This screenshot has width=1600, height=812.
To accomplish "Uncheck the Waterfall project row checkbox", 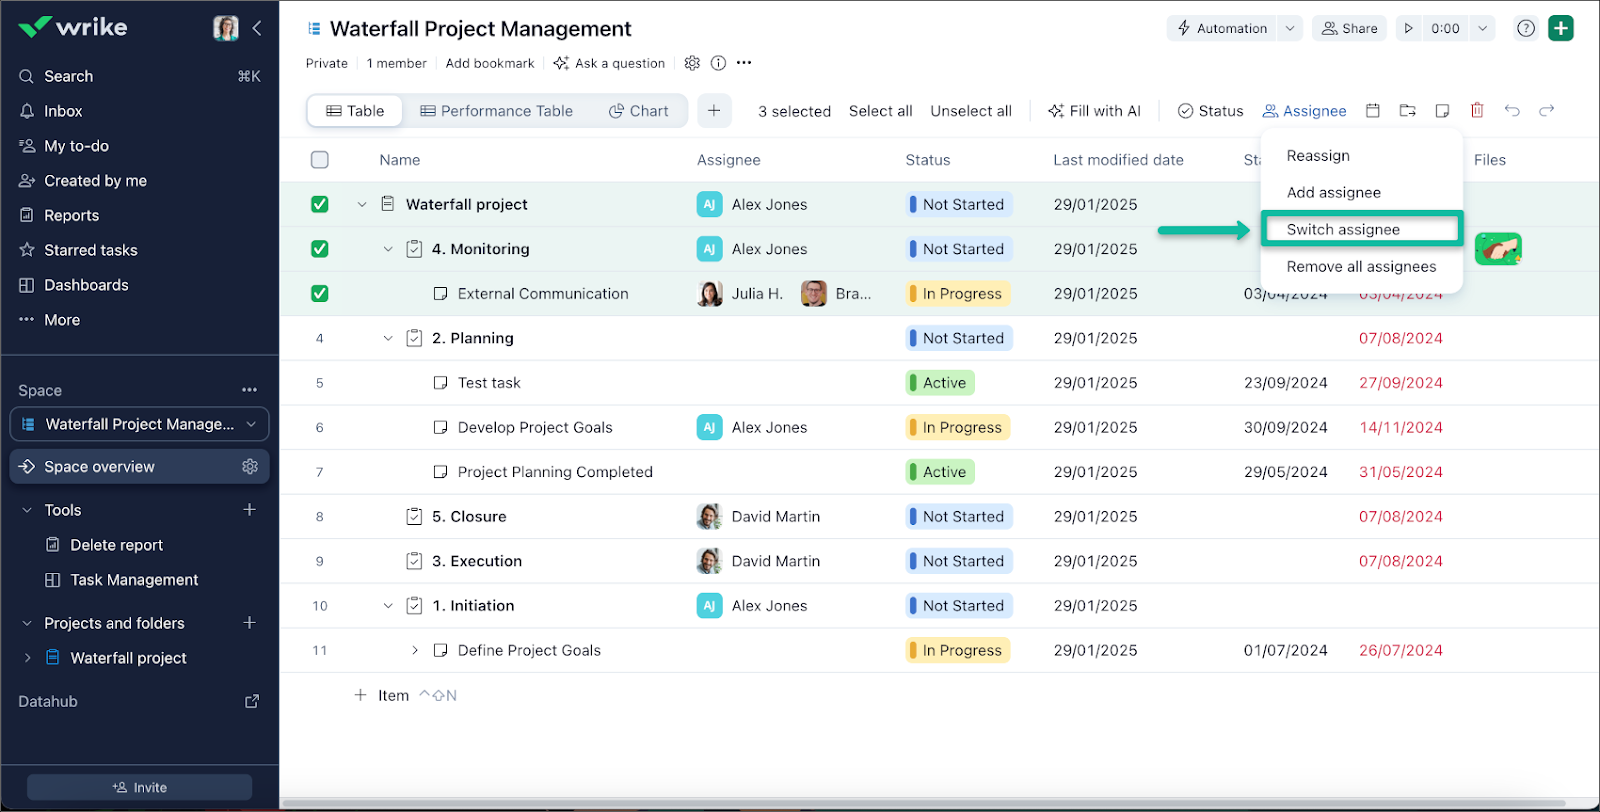I will tap(320, 204).
